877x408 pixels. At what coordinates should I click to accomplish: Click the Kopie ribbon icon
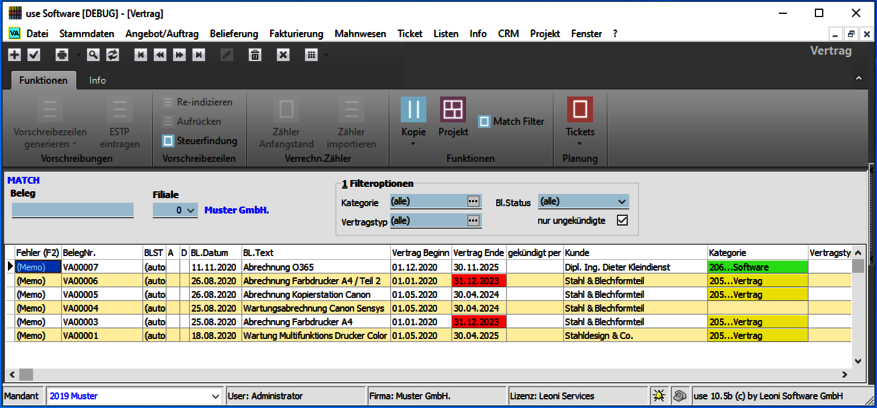point(413,112)
